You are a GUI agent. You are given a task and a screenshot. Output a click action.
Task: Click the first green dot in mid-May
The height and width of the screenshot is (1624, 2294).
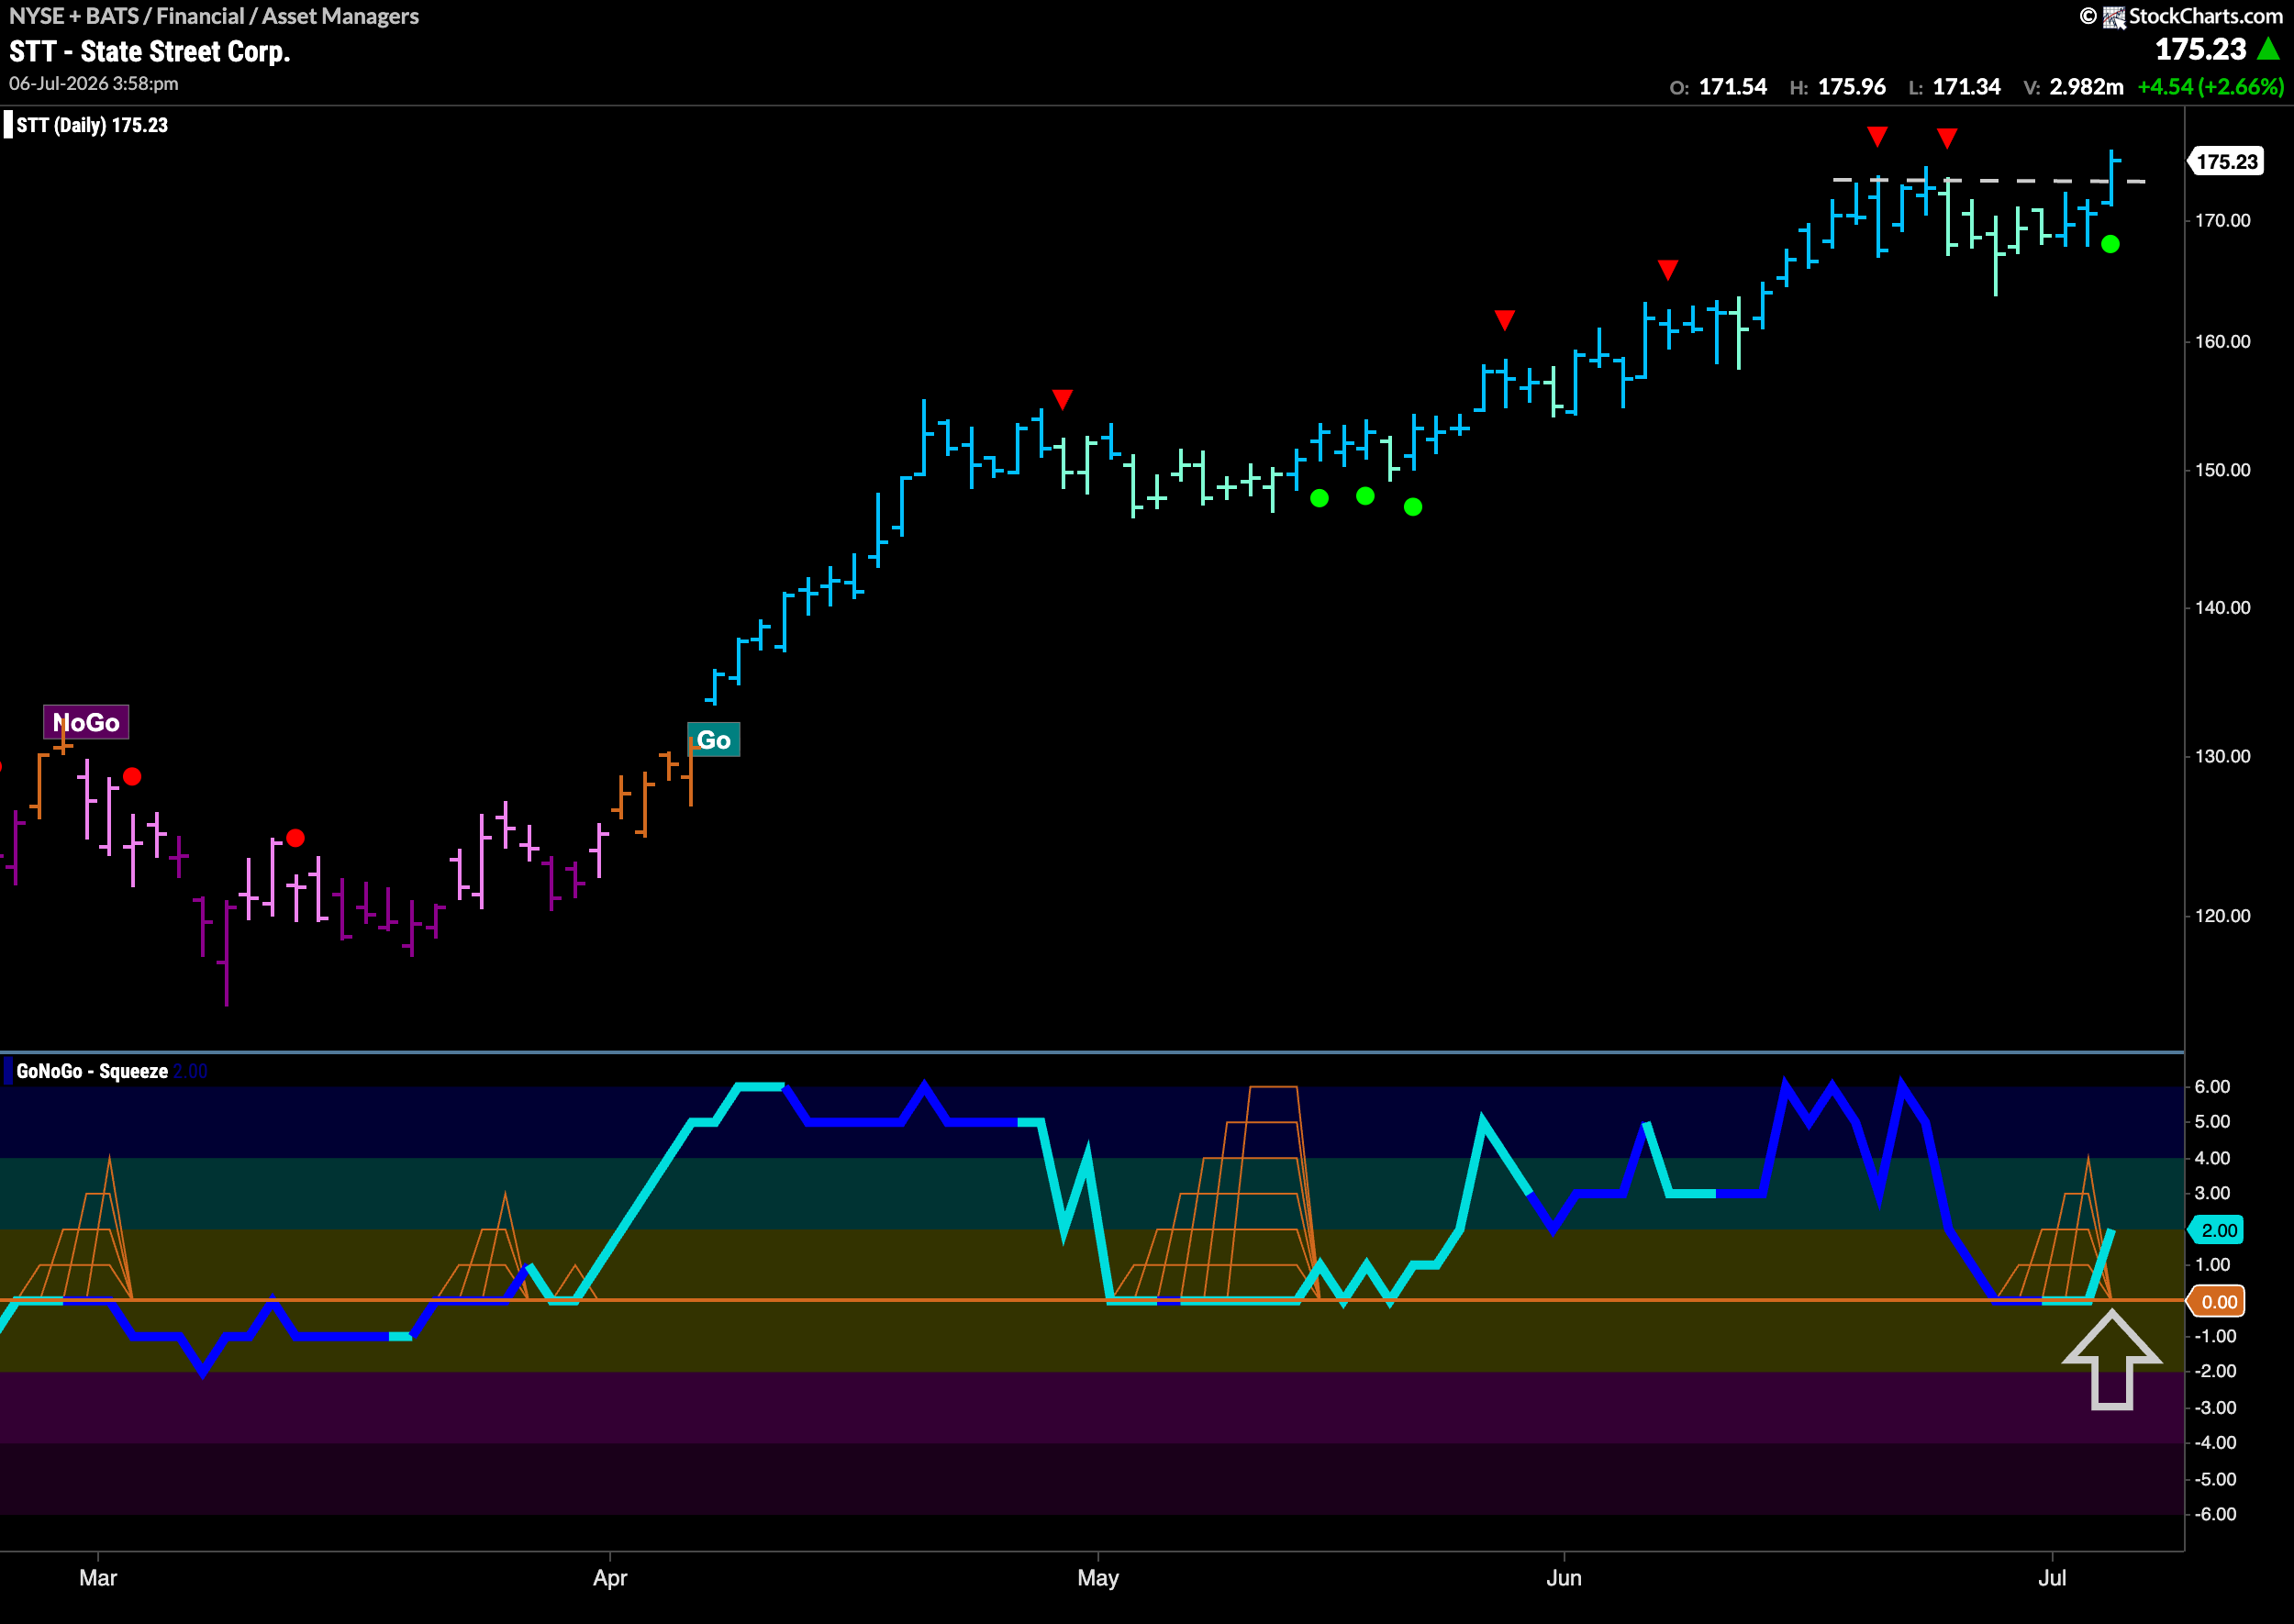[1319, 498]
